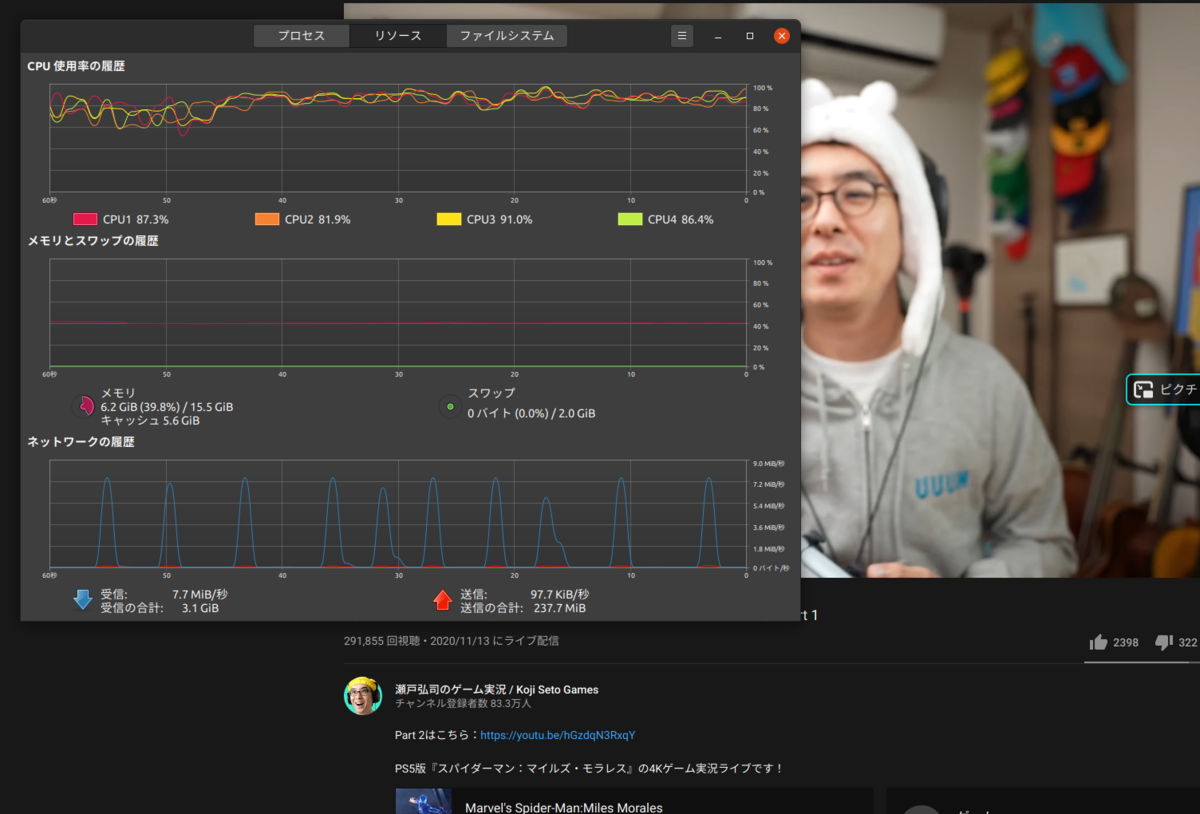Image resolution: width=1200 pixels, height=814 pixels.
Task: Click the CPU2 orange color swatch
Action: pyautogui.click(x=267, y=219)
